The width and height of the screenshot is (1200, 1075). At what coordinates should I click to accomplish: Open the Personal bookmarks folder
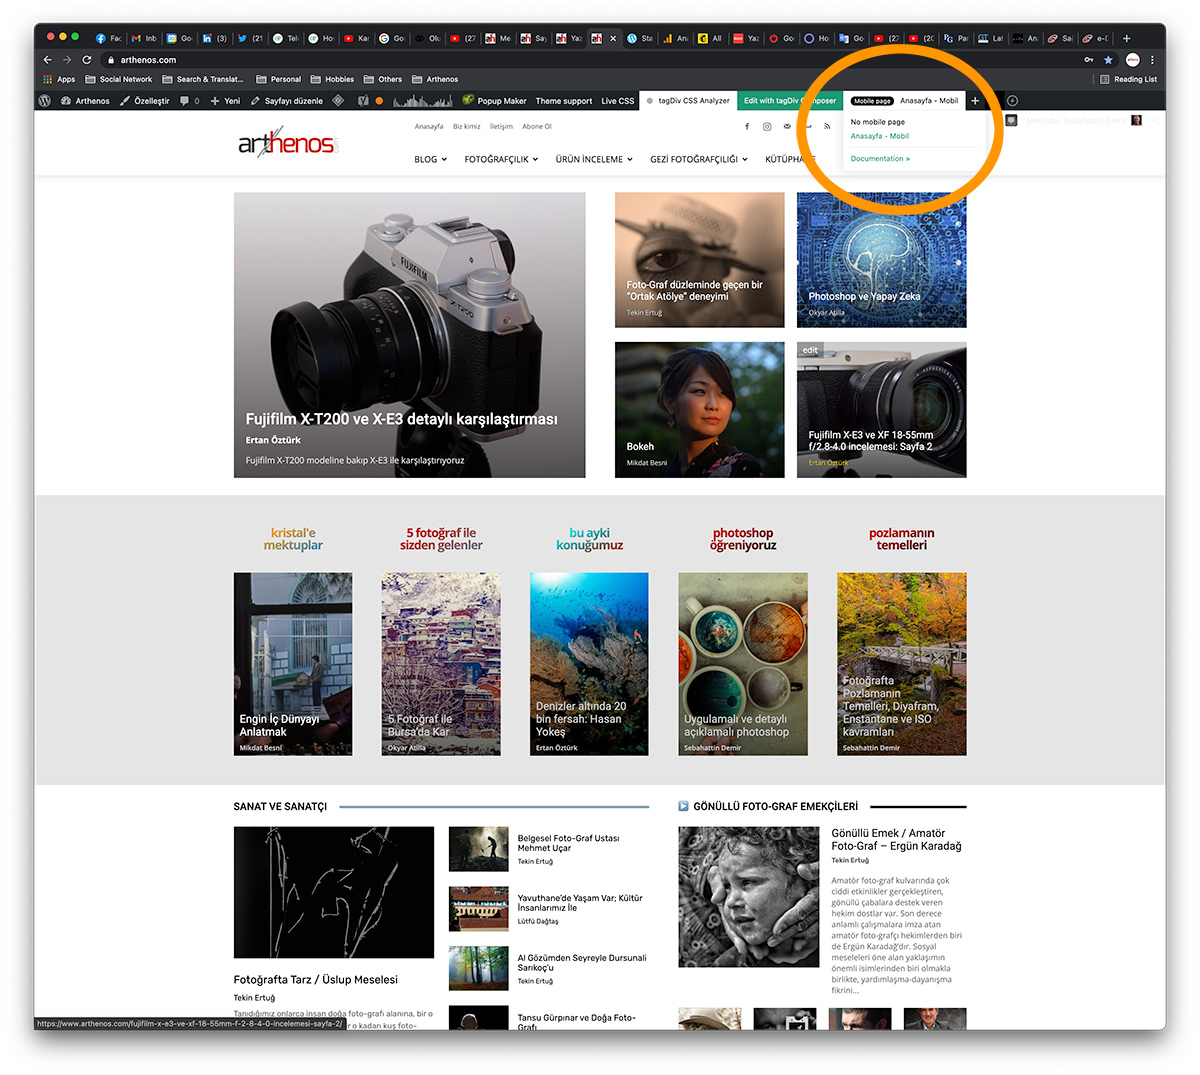(278, 79)
